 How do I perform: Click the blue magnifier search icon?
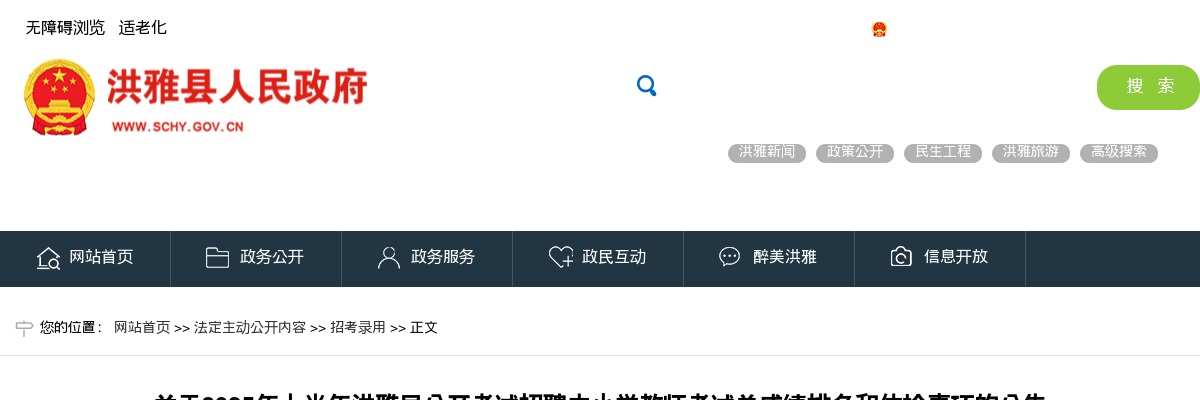click(x=646, y=86)
